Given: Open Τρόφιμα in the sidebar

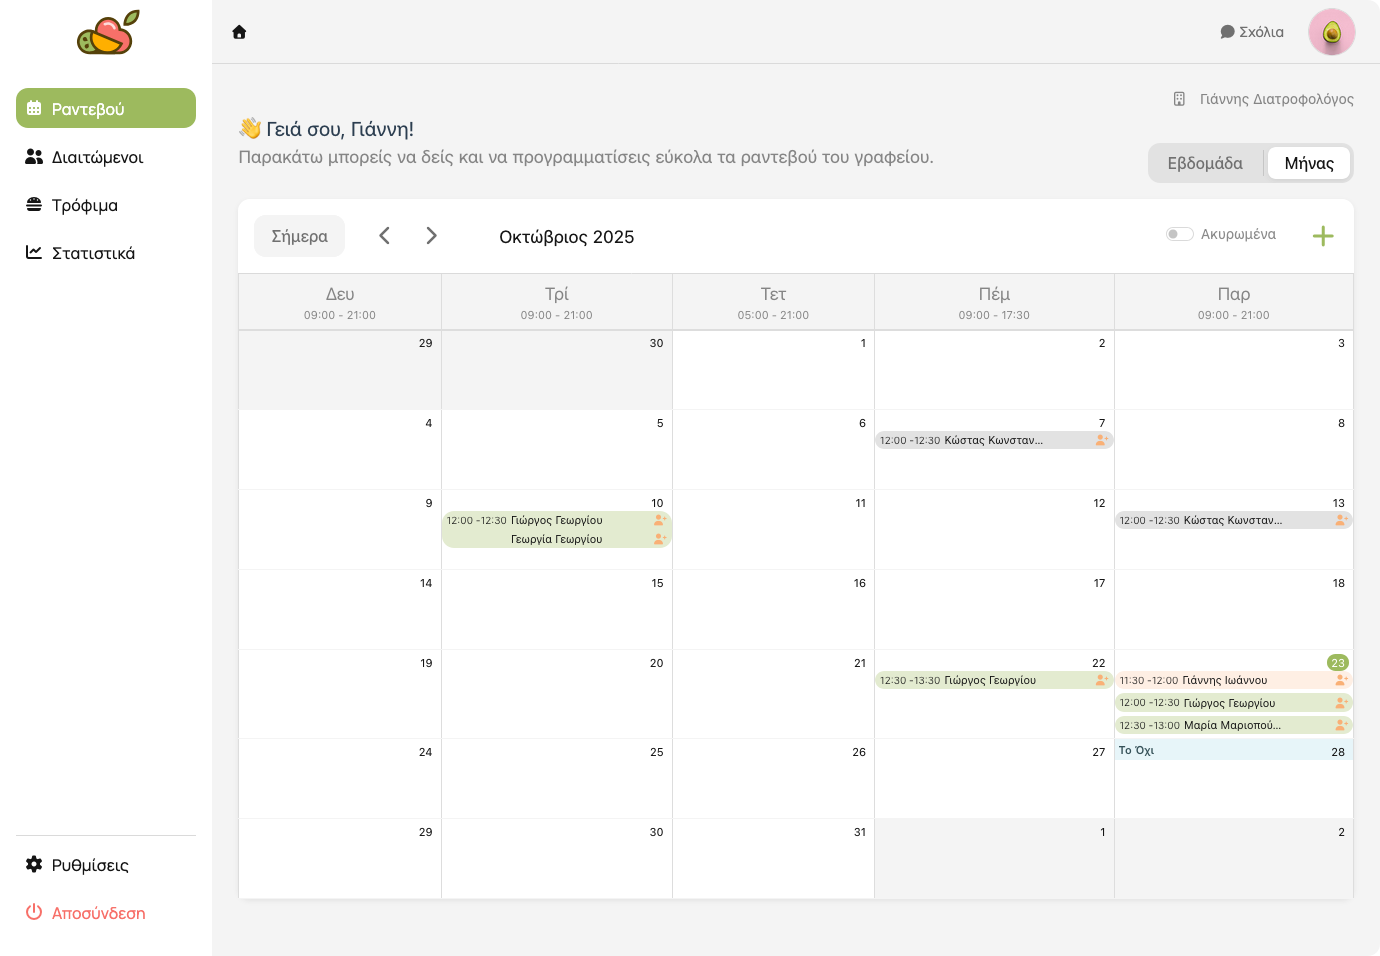Looking at the screenshot, I should [85, 205].
